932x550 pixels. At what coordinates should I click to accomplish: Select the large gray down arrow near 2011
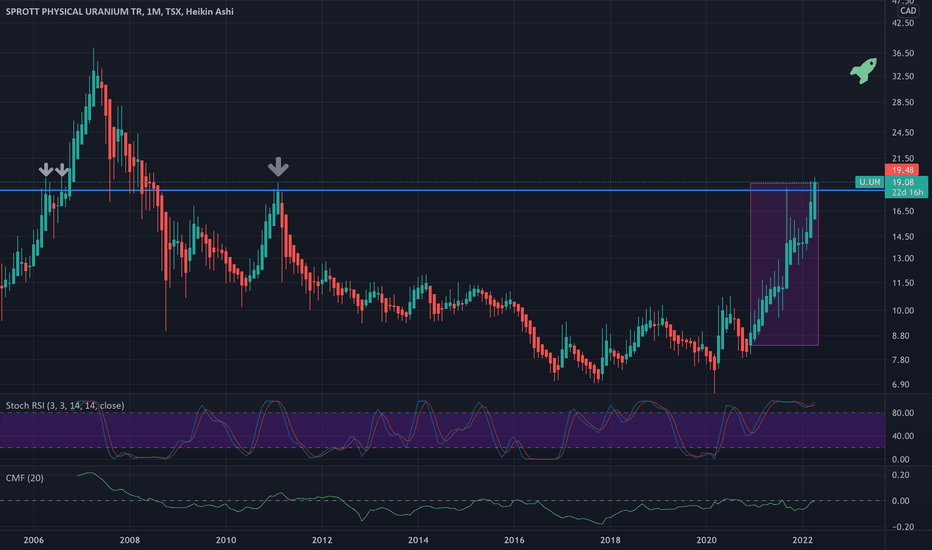click(278, 167)
